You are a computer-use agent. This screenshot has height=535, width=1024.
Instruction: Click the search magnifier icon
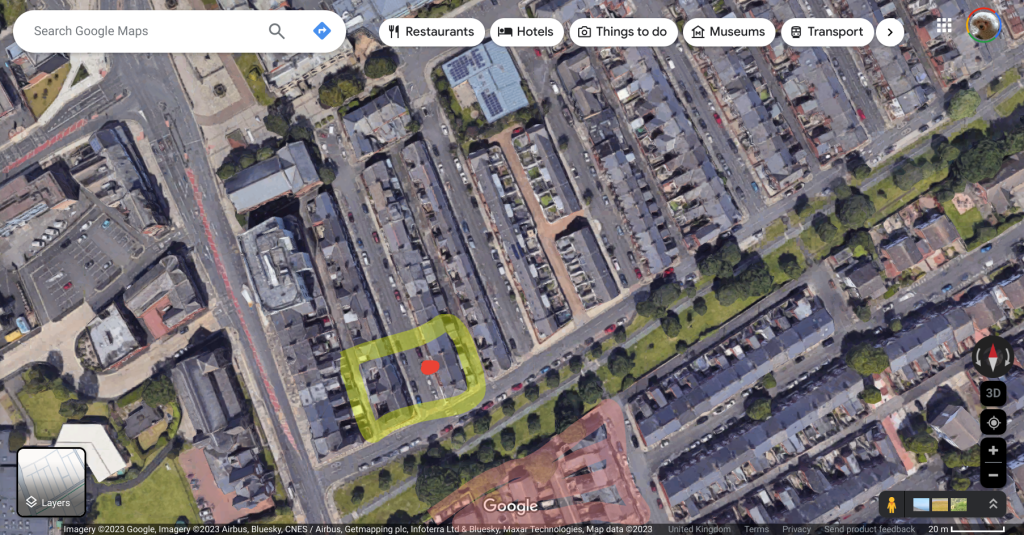point(277,31)
